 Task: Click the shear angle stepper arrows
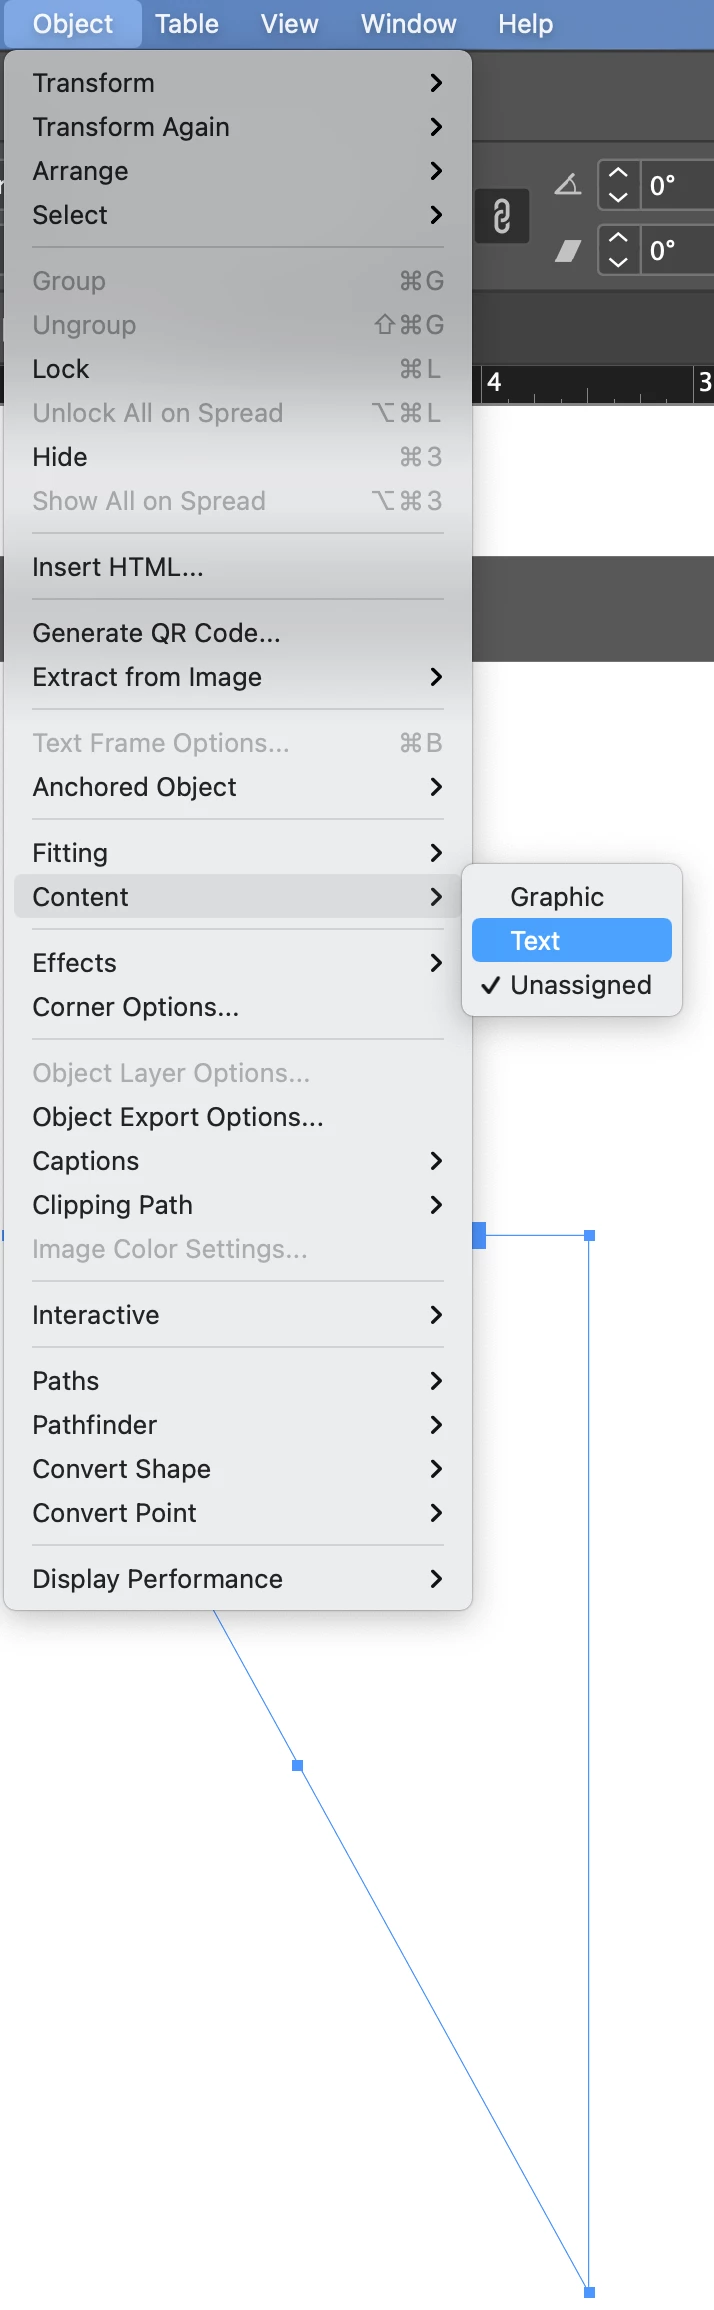point(619,250)
